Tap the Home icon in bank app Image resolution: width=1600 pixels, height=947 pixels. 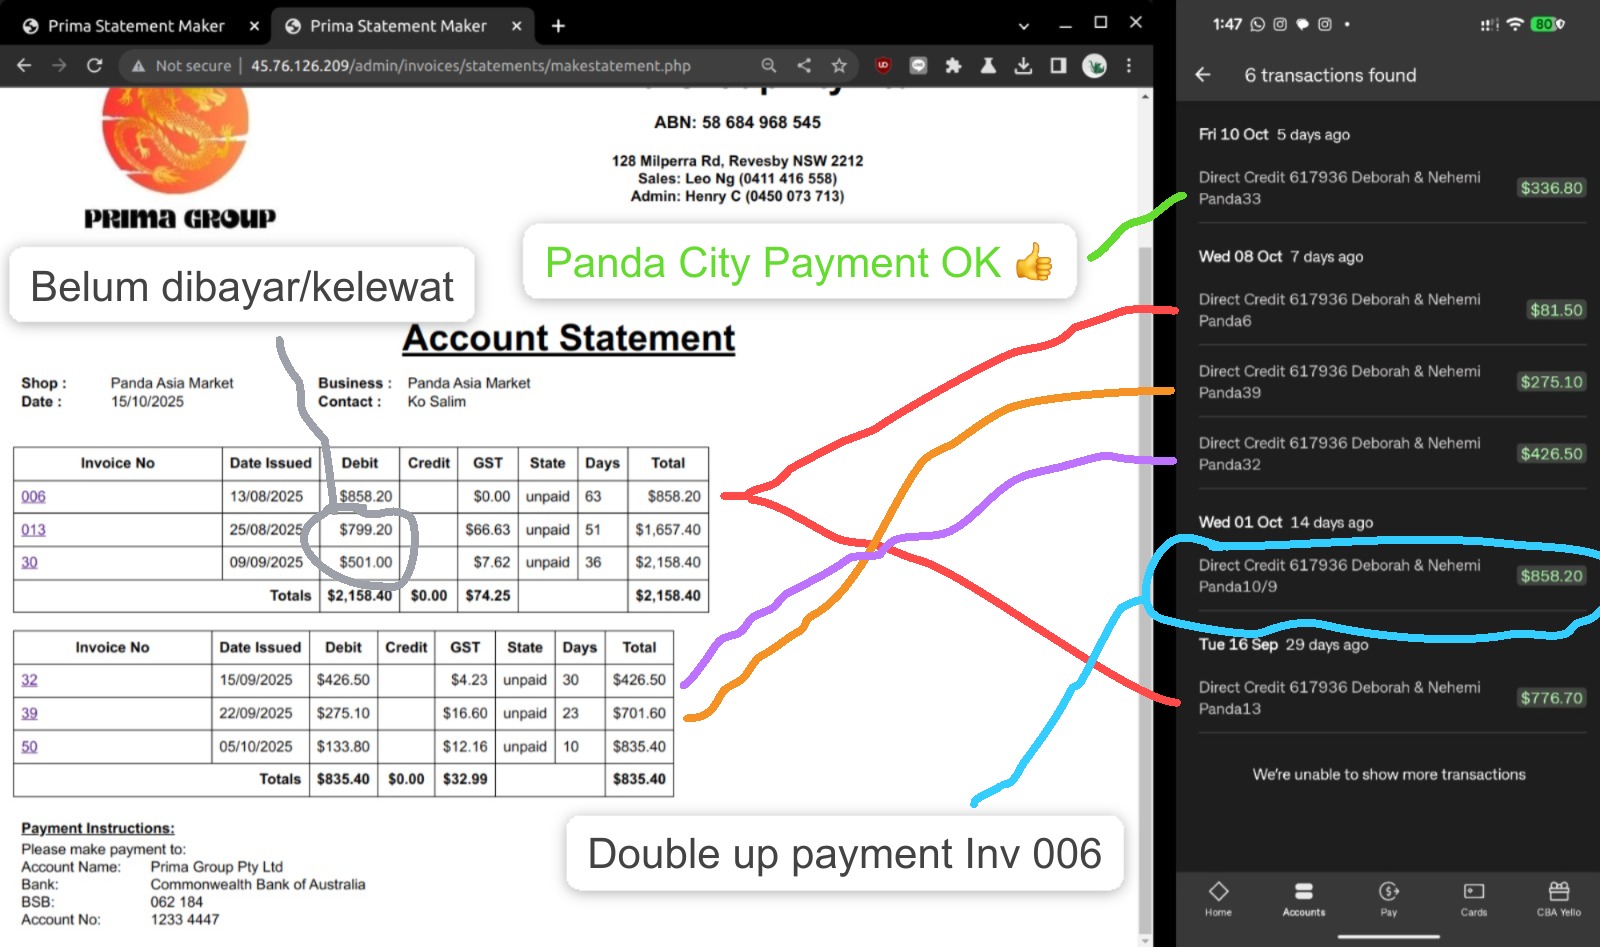pyautogui.click(x=1218, y=898)
